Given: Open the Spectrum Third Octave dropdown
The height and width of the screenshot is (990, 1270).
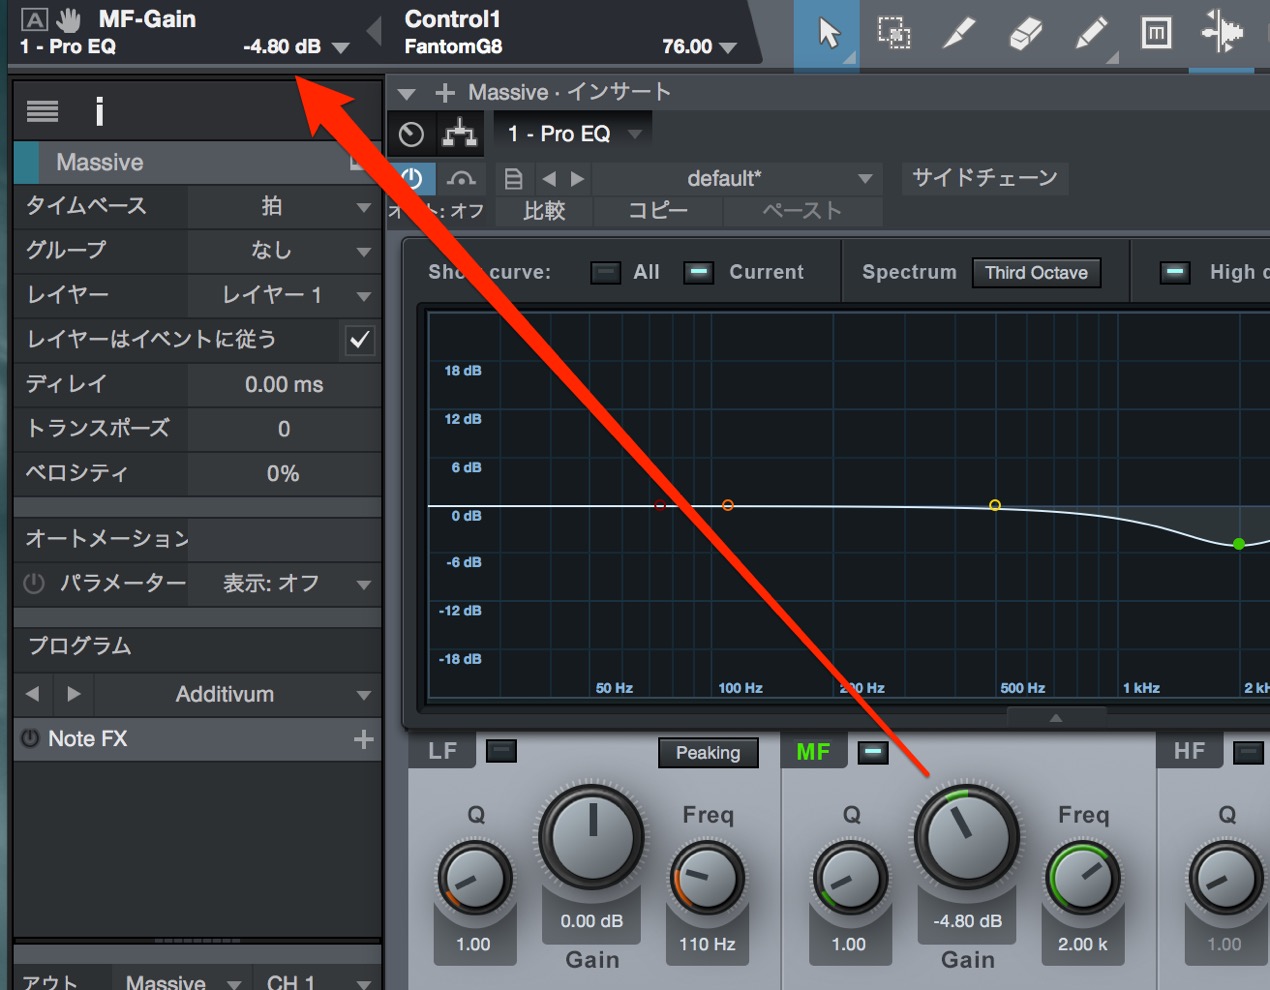Looking at the screenshot, I should [1036, 273].
